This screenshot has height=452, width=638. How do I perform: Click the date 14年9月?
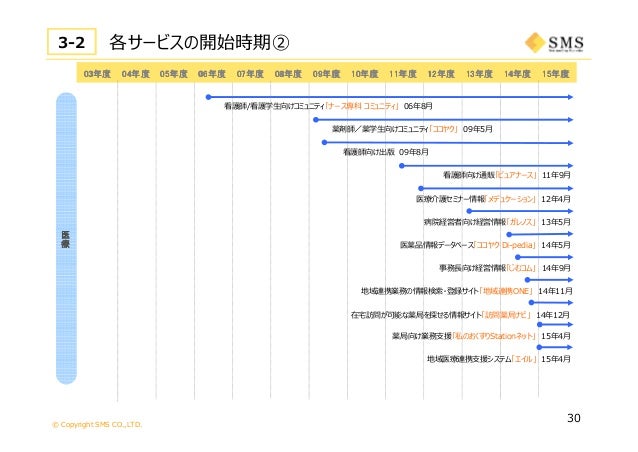click(556, 268)
